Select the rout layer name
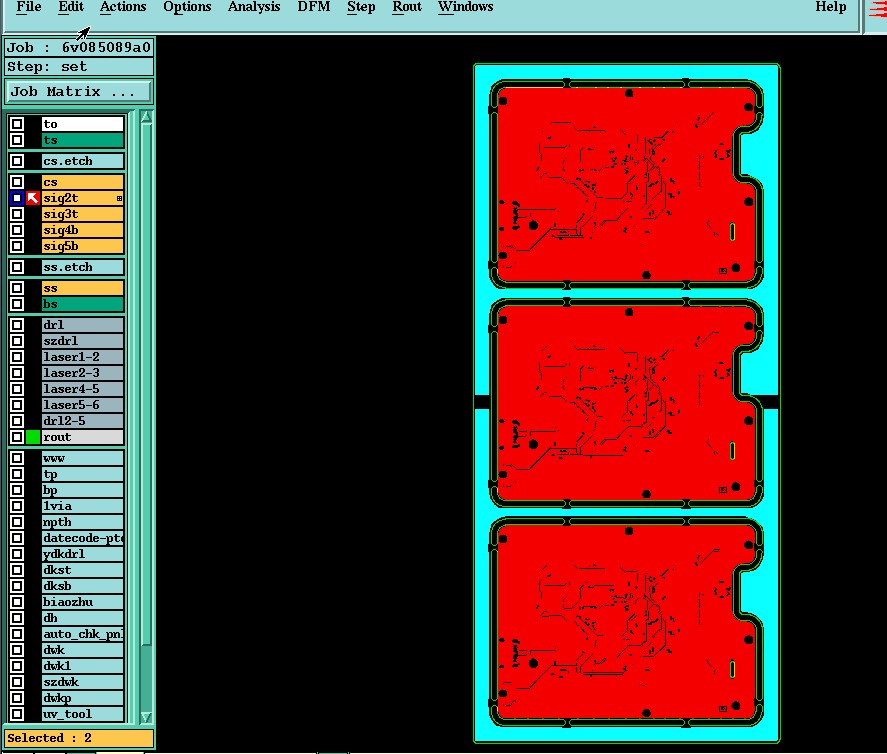This screenshot has height=754, width=887. pyautogui.click(x=83, y=437)
